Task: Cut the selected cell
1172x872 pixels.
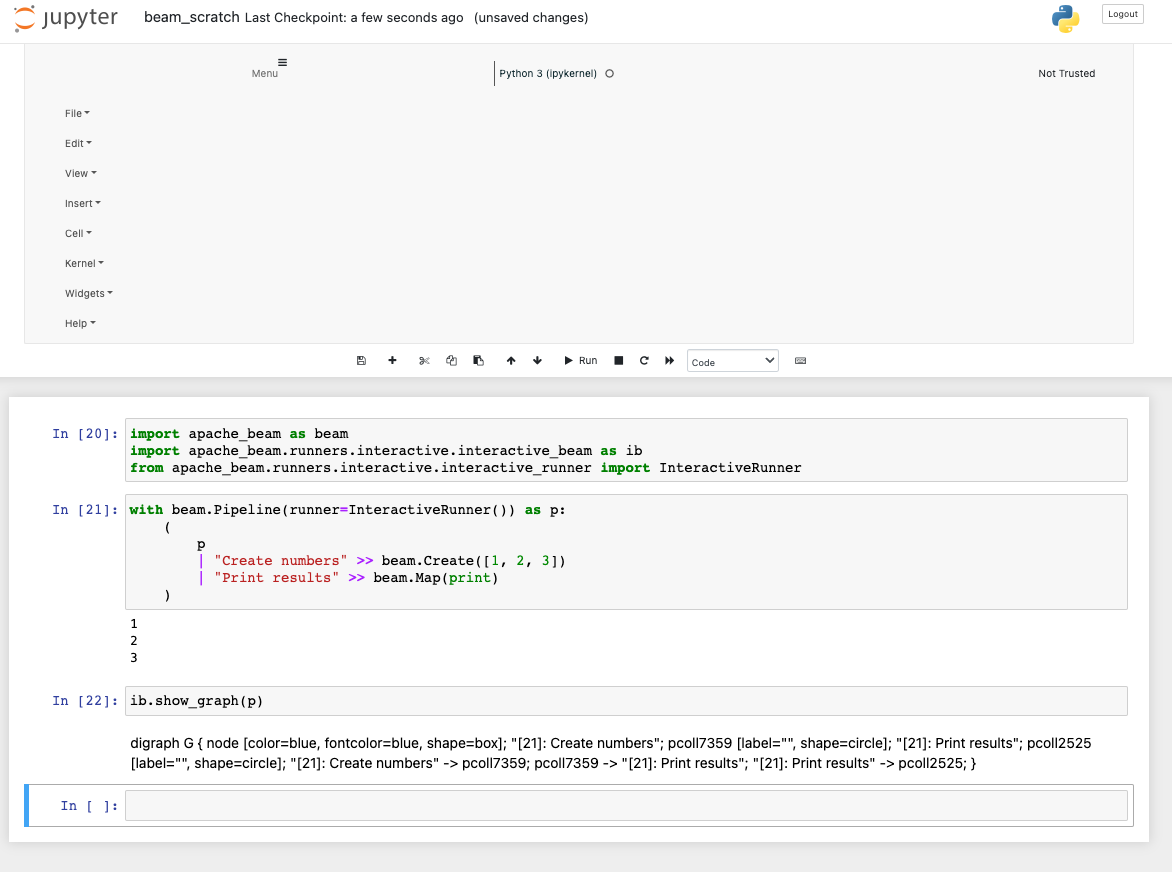Action: [424, 360]
